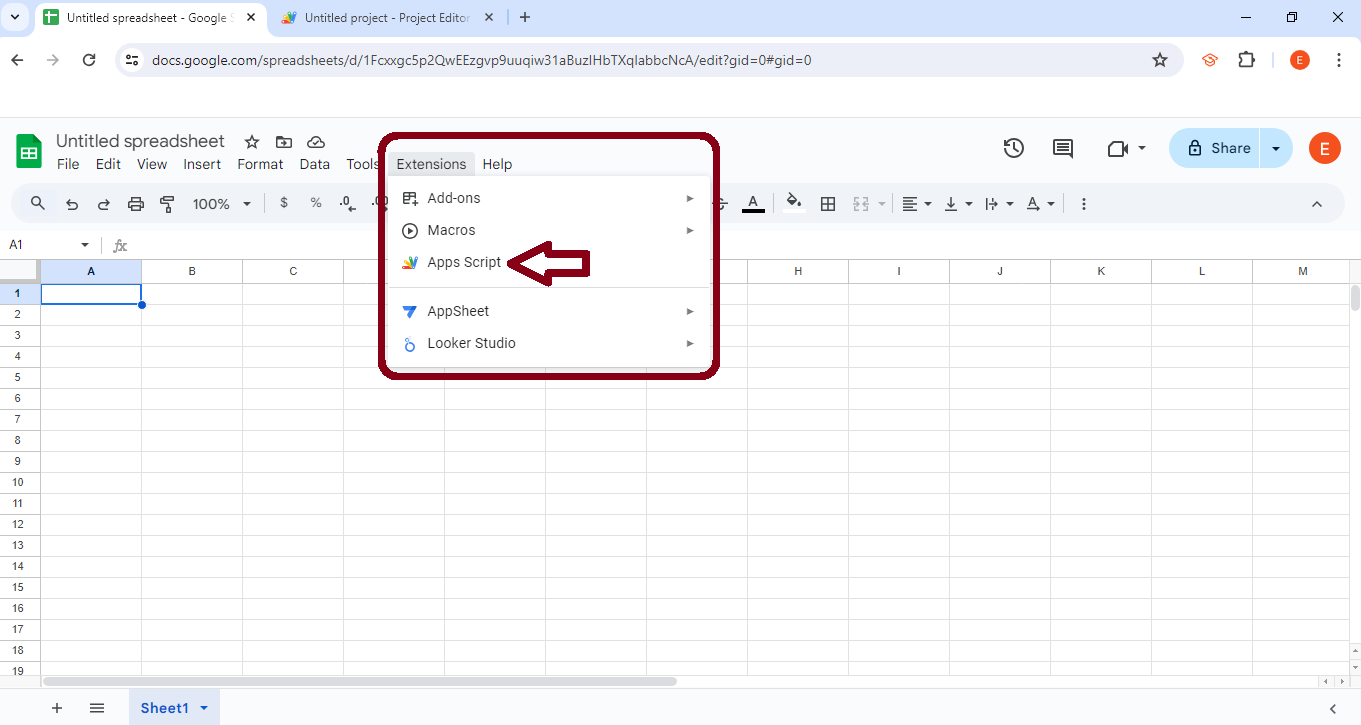This screenshot has width=1361, height=725.
Task: Print the spreadsheet
Action: [135, 203]
